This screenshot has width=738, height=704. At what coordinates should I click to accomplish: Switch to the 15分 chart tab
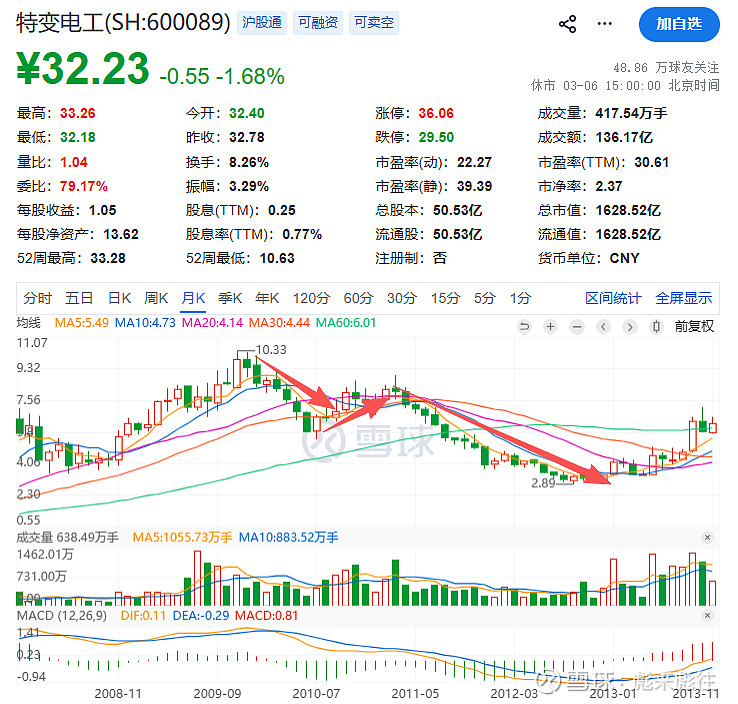(x=445, y=298)
